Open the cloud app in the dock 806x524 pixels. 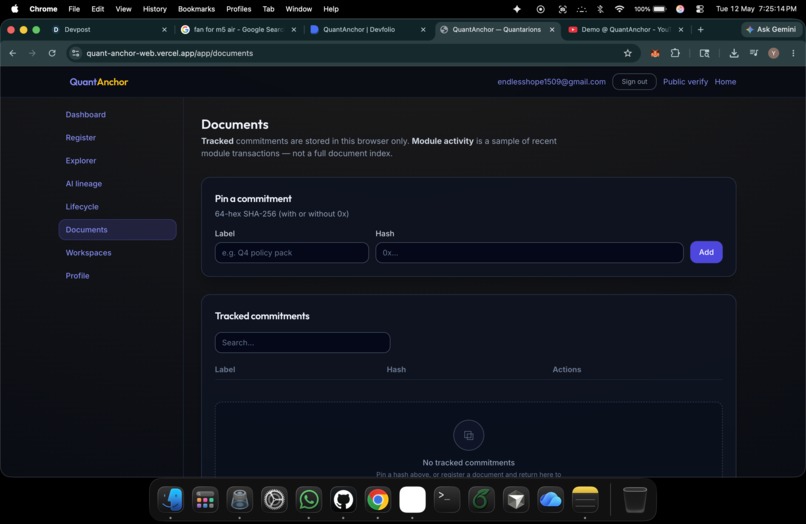[x=550, y=499]
